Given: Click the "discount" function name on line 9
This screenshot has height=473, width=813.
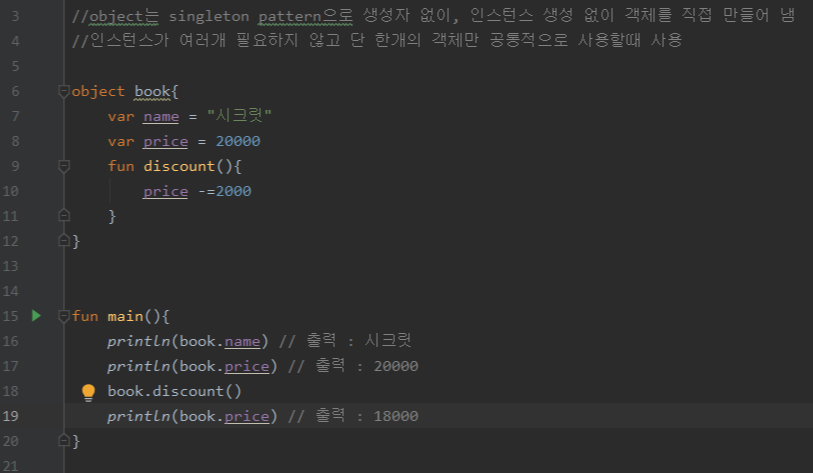Looking at the screenshot, I should [x=179, y=166].
